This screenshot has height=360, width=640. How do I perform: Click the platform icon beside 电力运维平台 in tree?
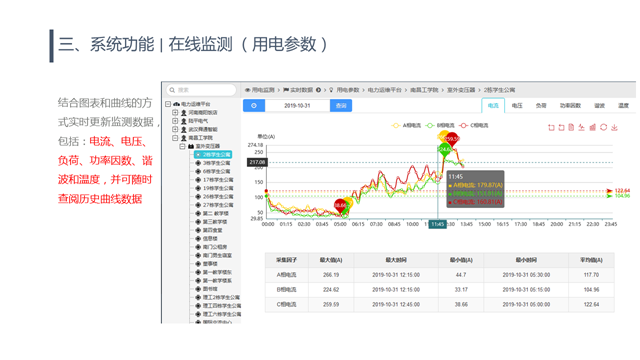tap(176, 104)
